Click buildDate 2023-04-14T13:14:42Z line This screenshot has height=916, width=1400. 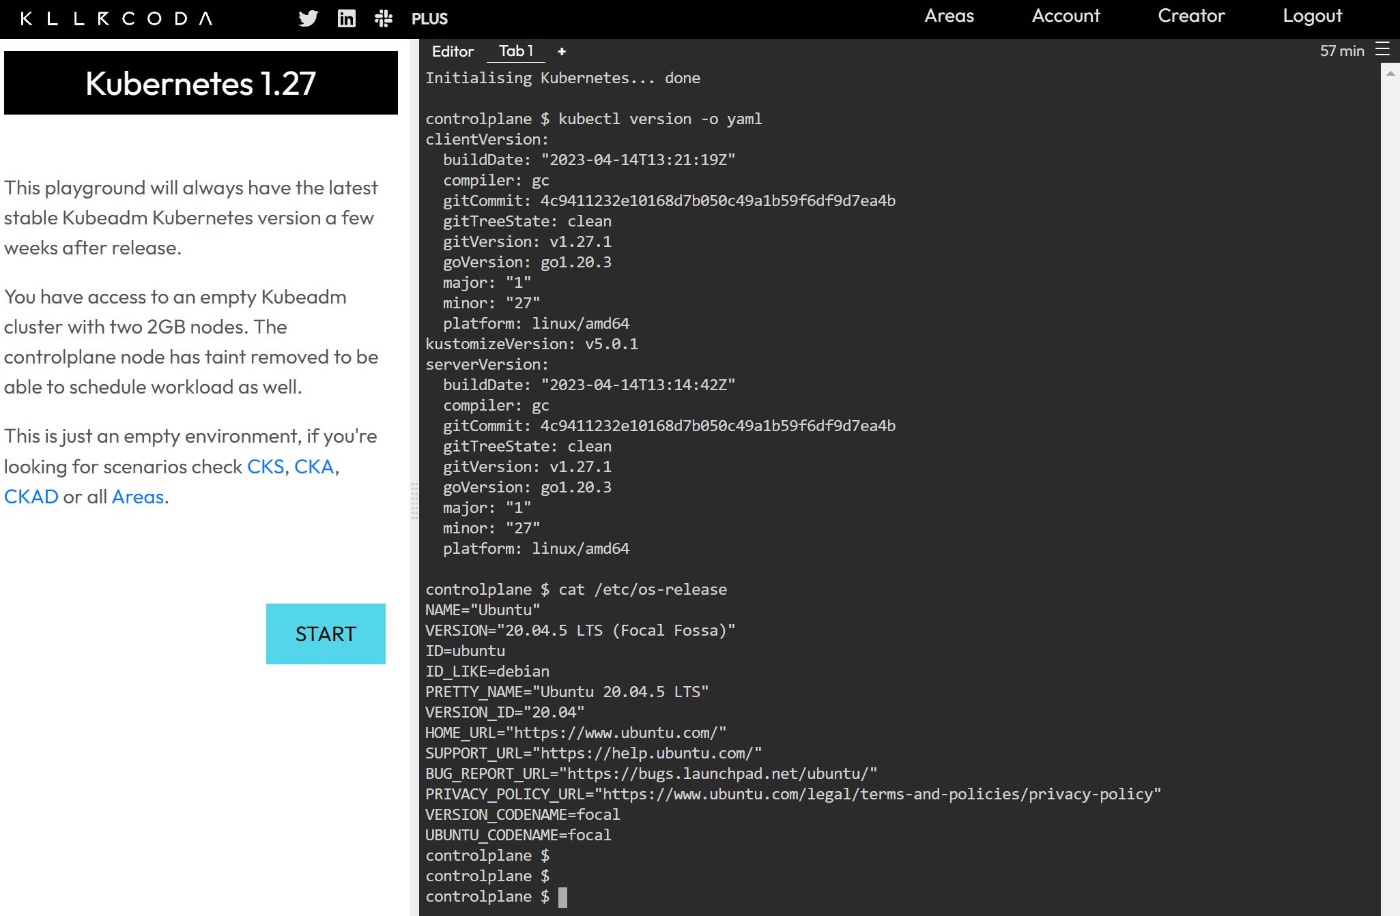click(589, 385)
